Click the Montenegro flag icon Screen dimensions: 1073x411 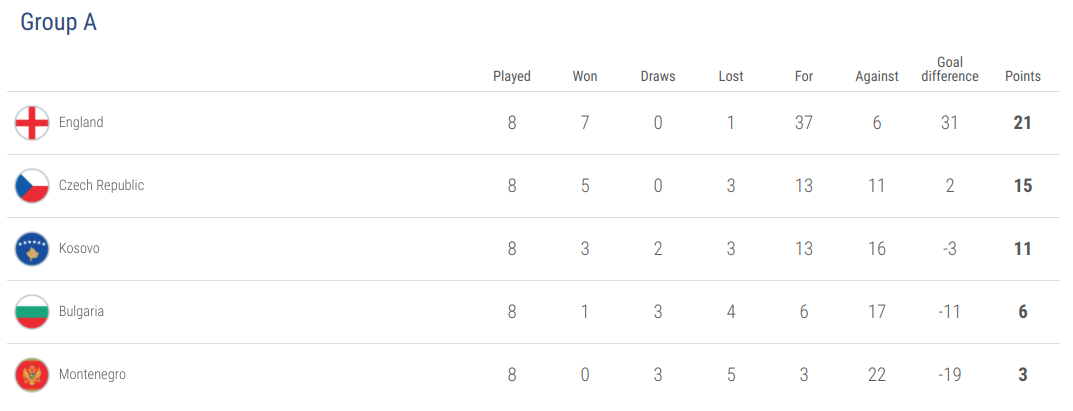click(32, 375)
